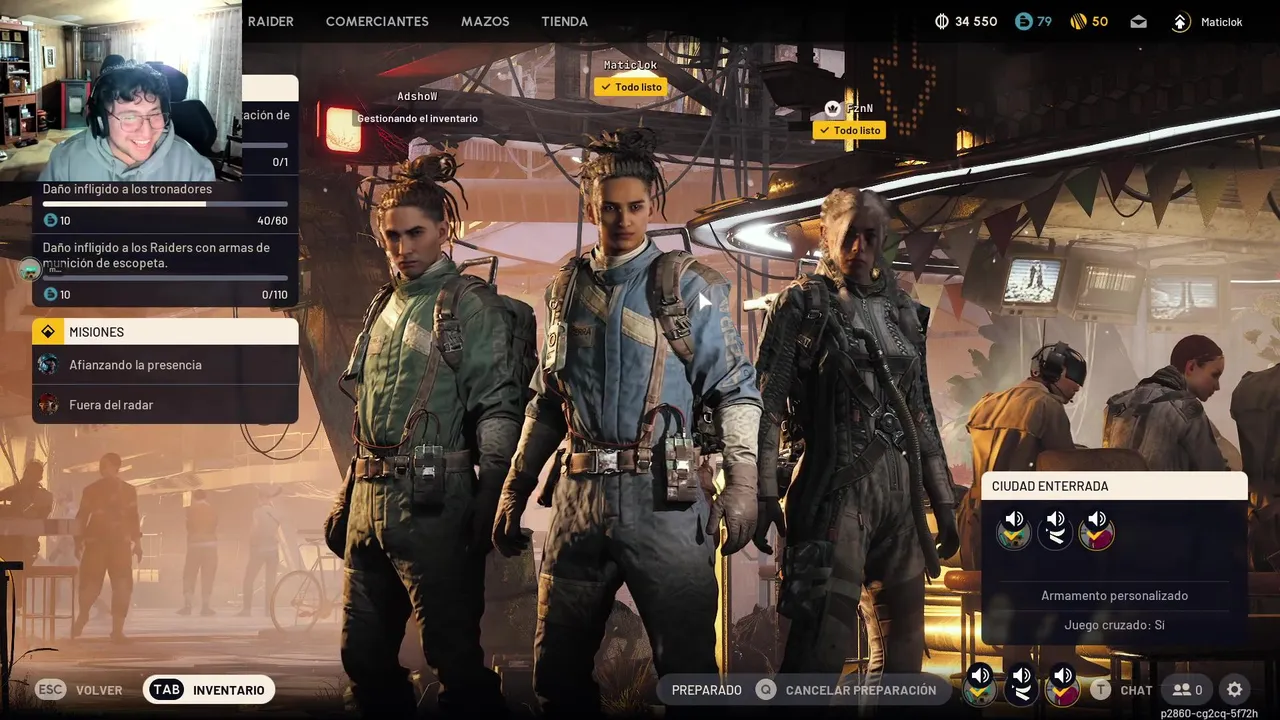The height and width of the screenshot is (720, 1280).
Task: Select the Maticlok name tag above the center character
Action: click(630, 65)
